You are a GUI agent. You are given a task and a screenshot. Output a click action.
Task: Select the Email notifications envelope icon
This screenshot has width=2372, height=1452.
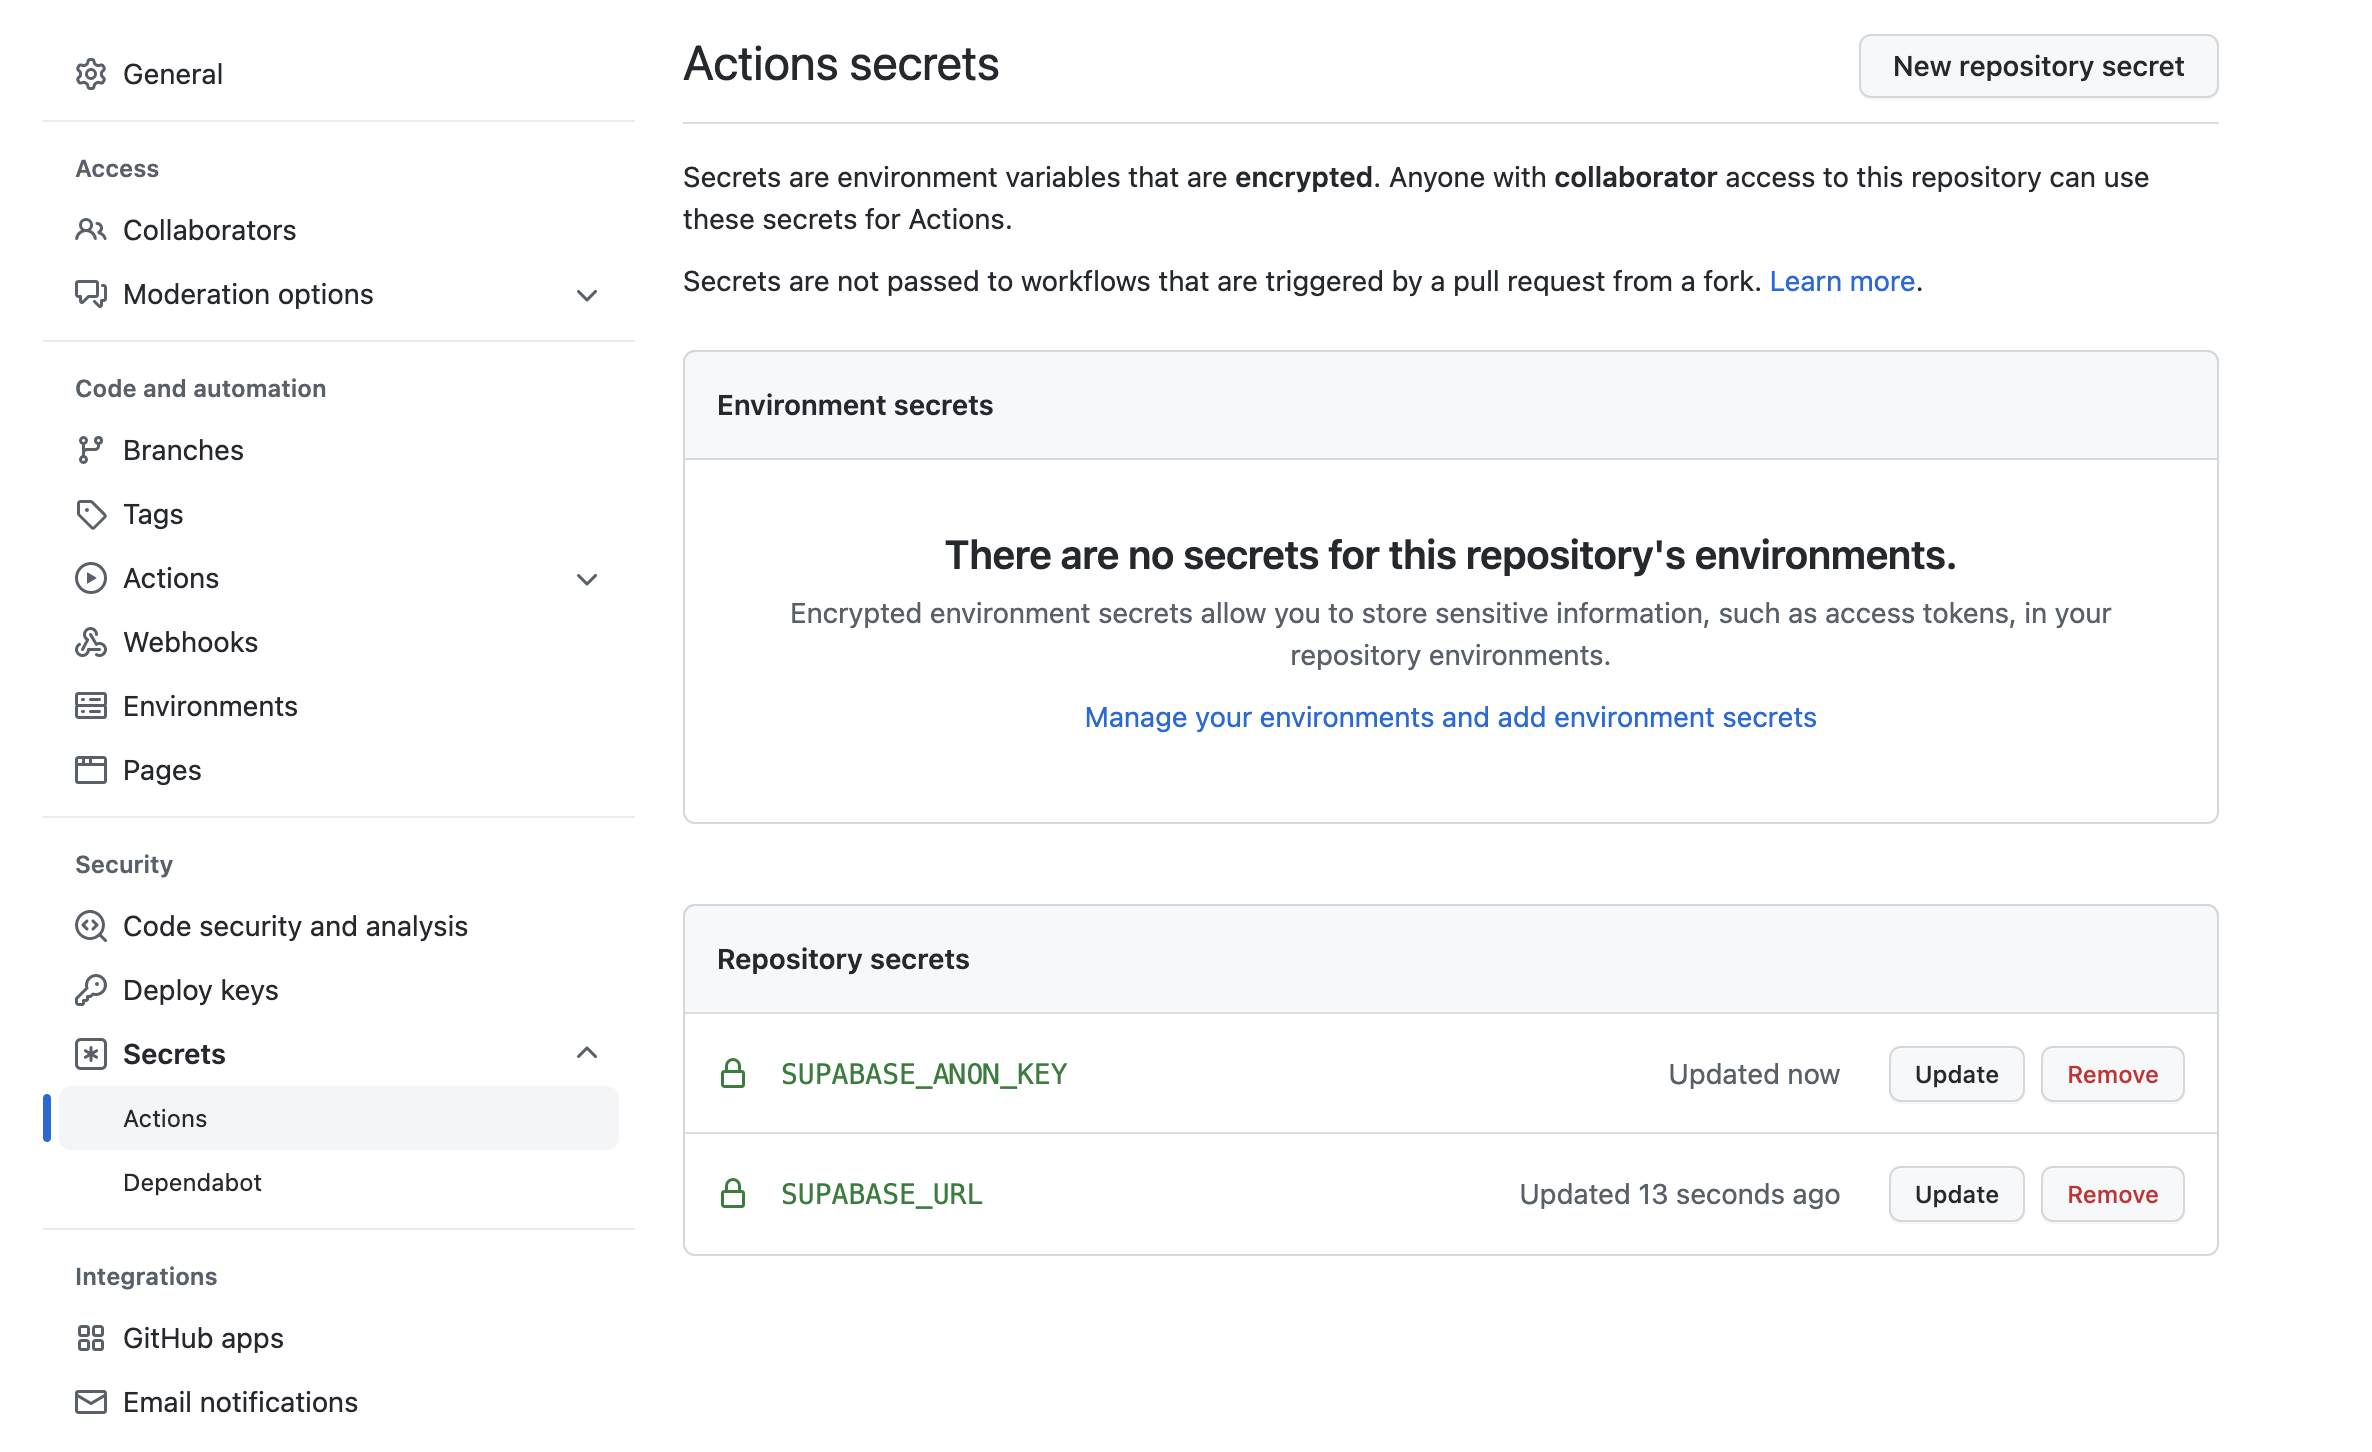(x=91, y=1402)
